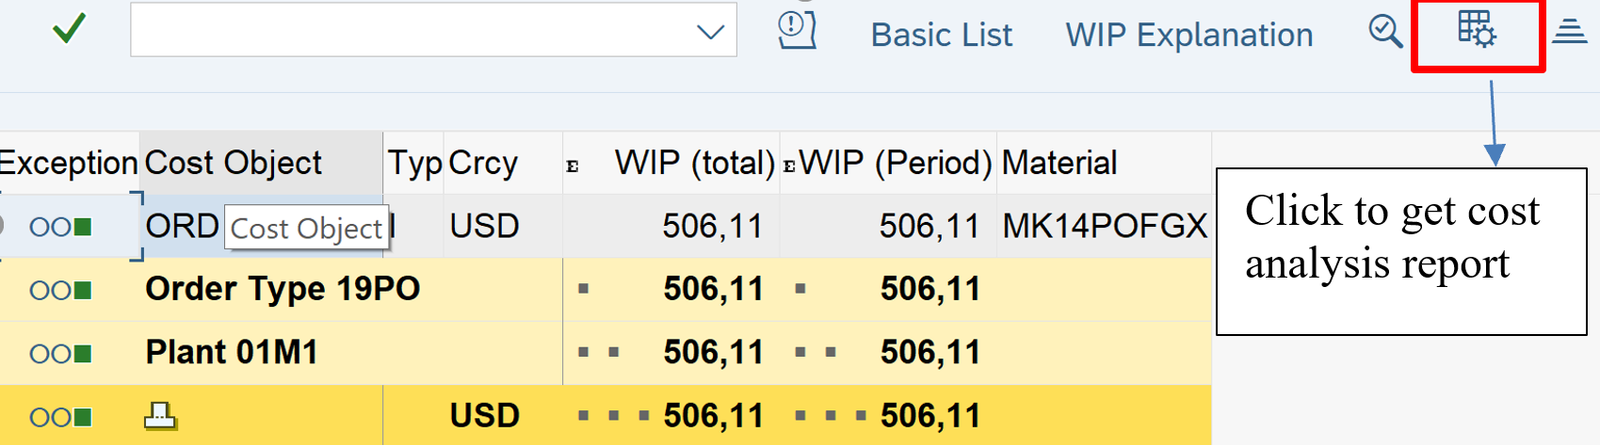Click inside the command input field

coord(410,31)
